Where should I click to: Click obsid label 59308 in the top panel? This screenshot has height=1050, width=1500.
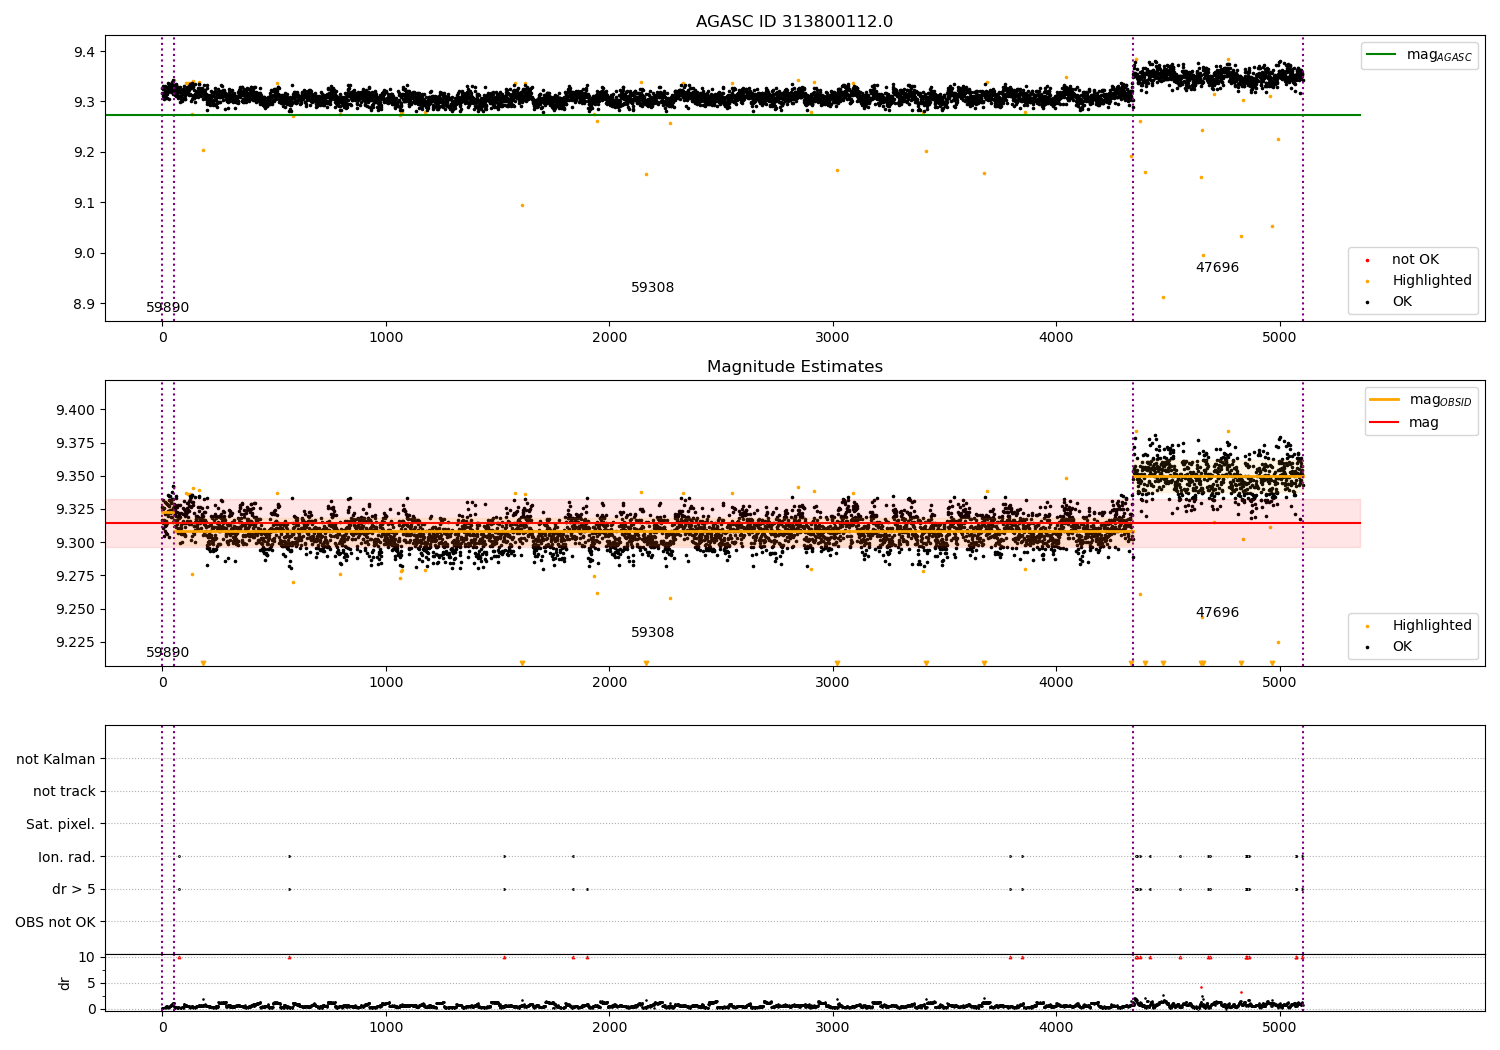tap(652, 288)
